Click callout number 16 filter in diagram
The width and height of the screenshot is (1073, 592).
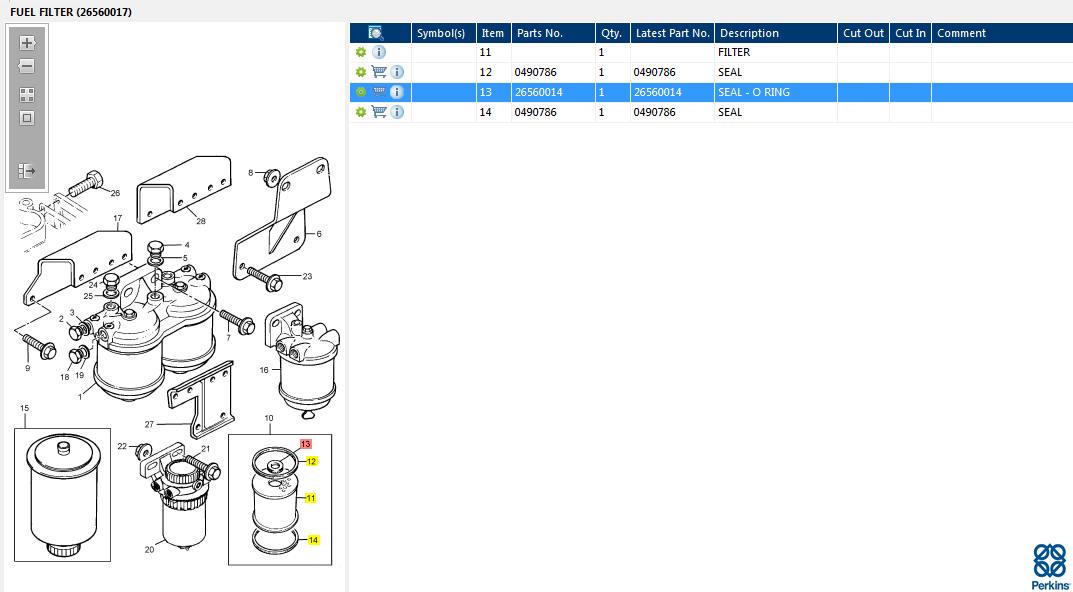coord(264,370)
